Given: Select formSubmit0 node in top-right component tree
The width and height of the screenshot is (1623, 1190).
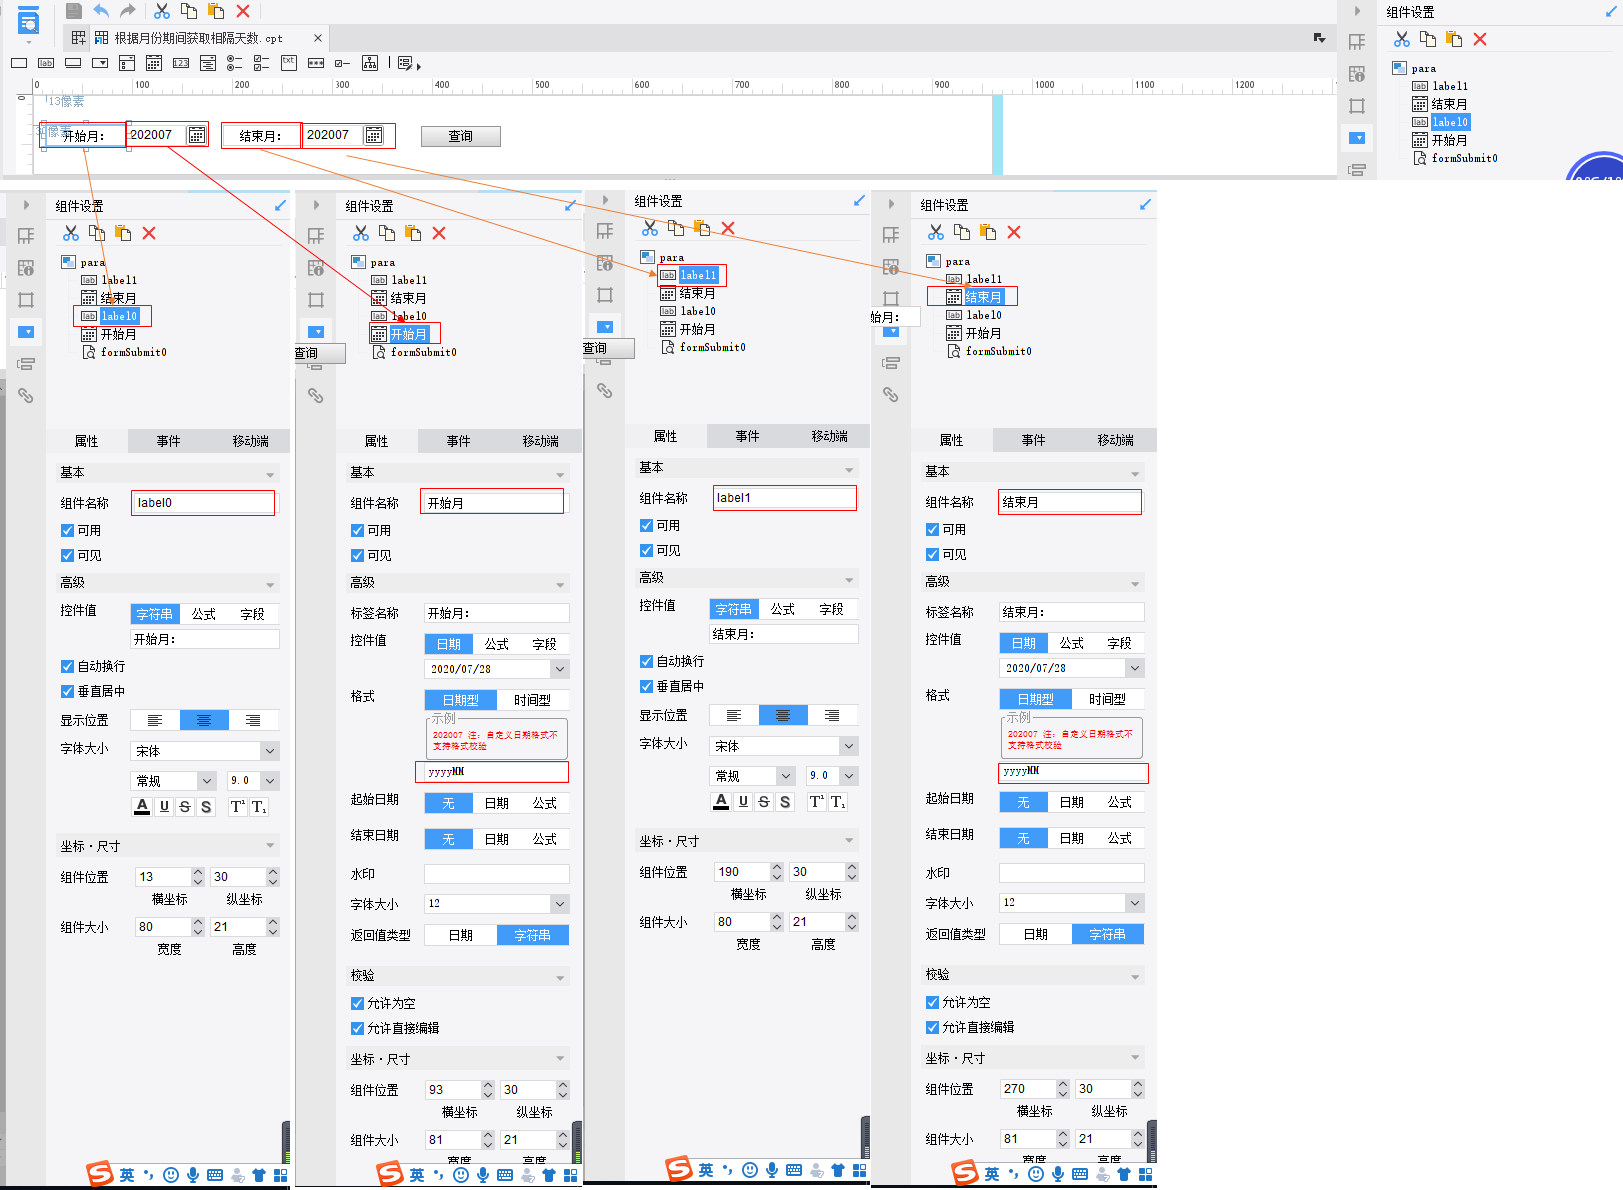Looking at the screenshot, I should point(1456,158).
